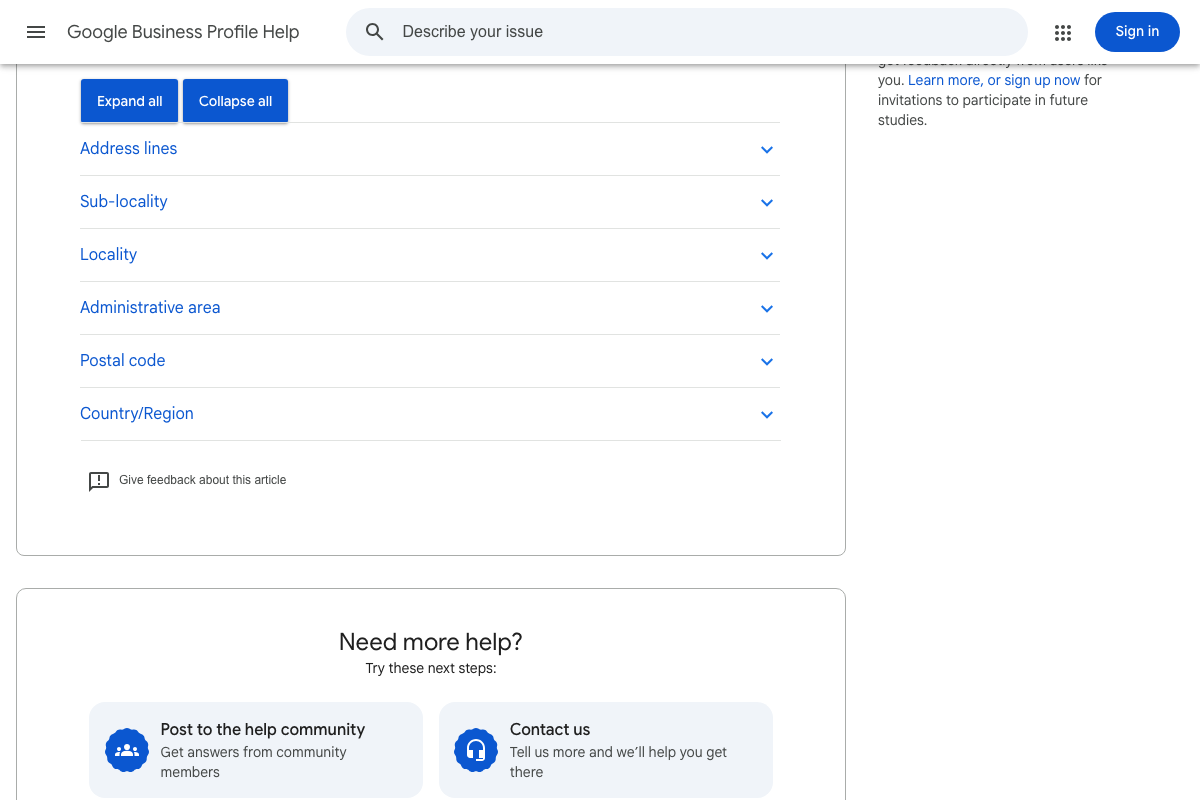Click the Contact us headset icon
1200x800 pixels.
pyautogui.click(x=476, y=750)
